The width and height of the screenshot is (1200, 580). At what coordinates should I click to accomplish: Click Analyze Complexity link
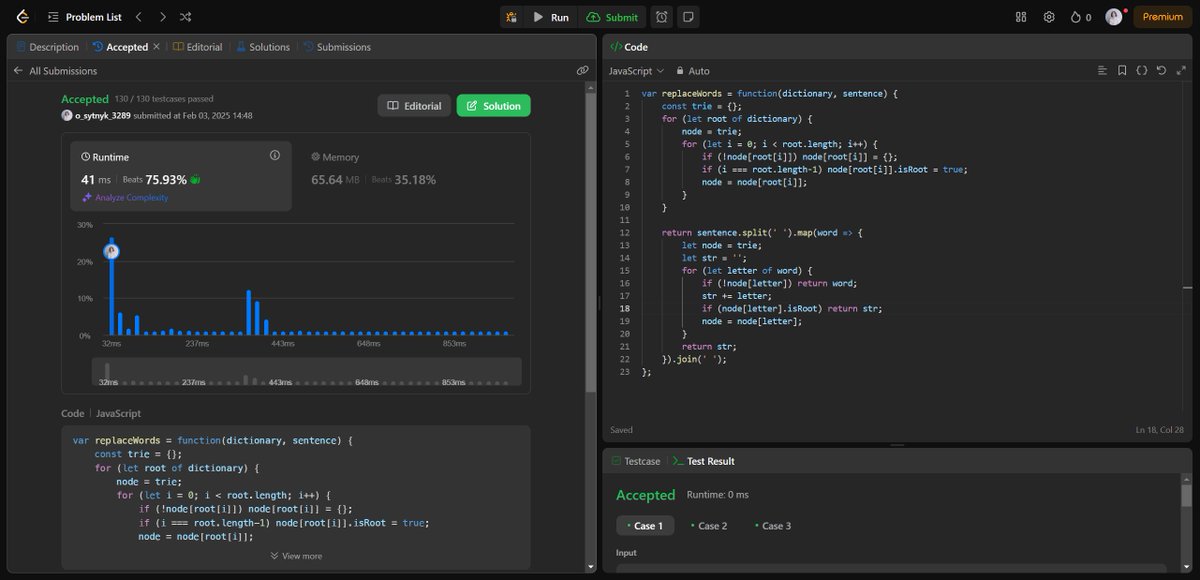point(125,197)
